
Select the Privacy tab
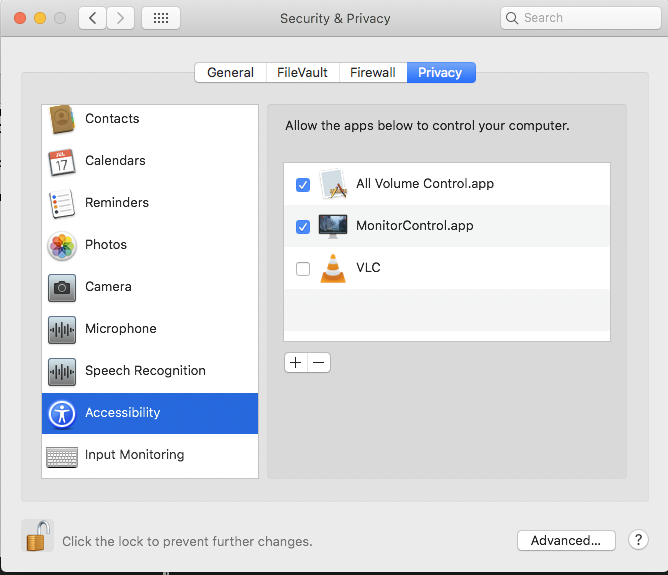coord(441,72)
